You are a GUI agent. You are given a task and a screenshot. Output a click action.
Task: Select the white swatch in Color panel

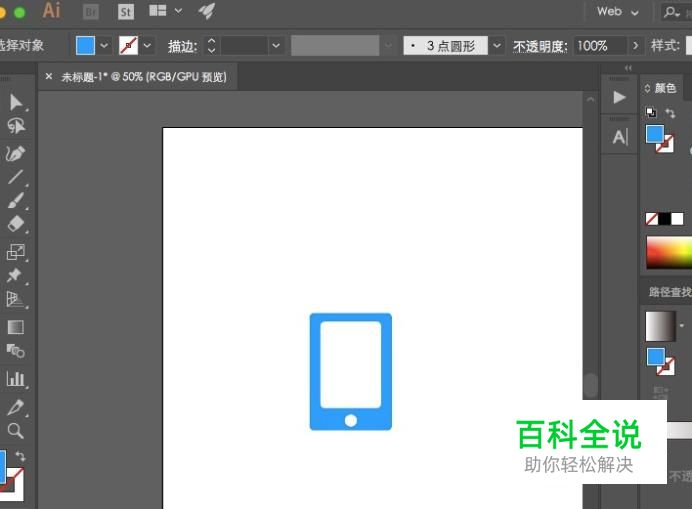click(677, 219)
